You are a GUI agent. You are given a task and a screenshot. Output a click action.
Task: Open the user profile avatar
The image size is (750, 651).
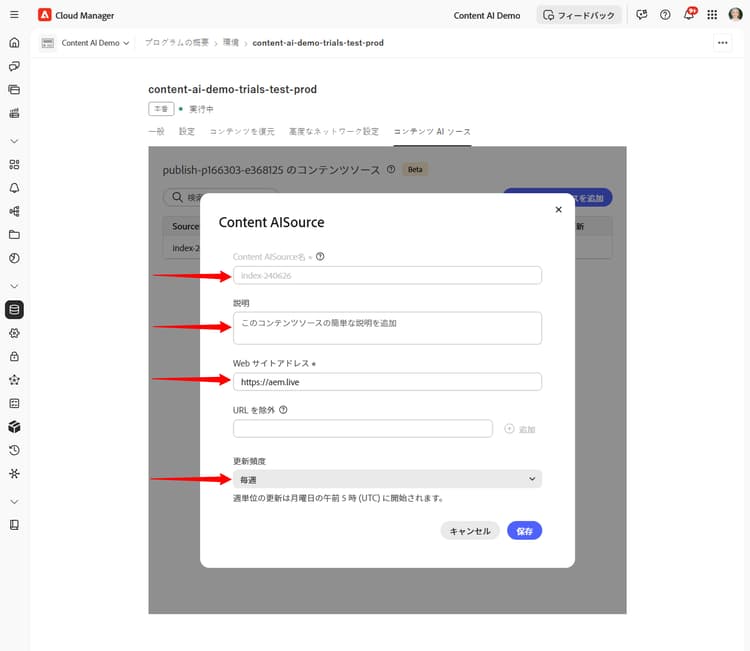pos(735,15)
